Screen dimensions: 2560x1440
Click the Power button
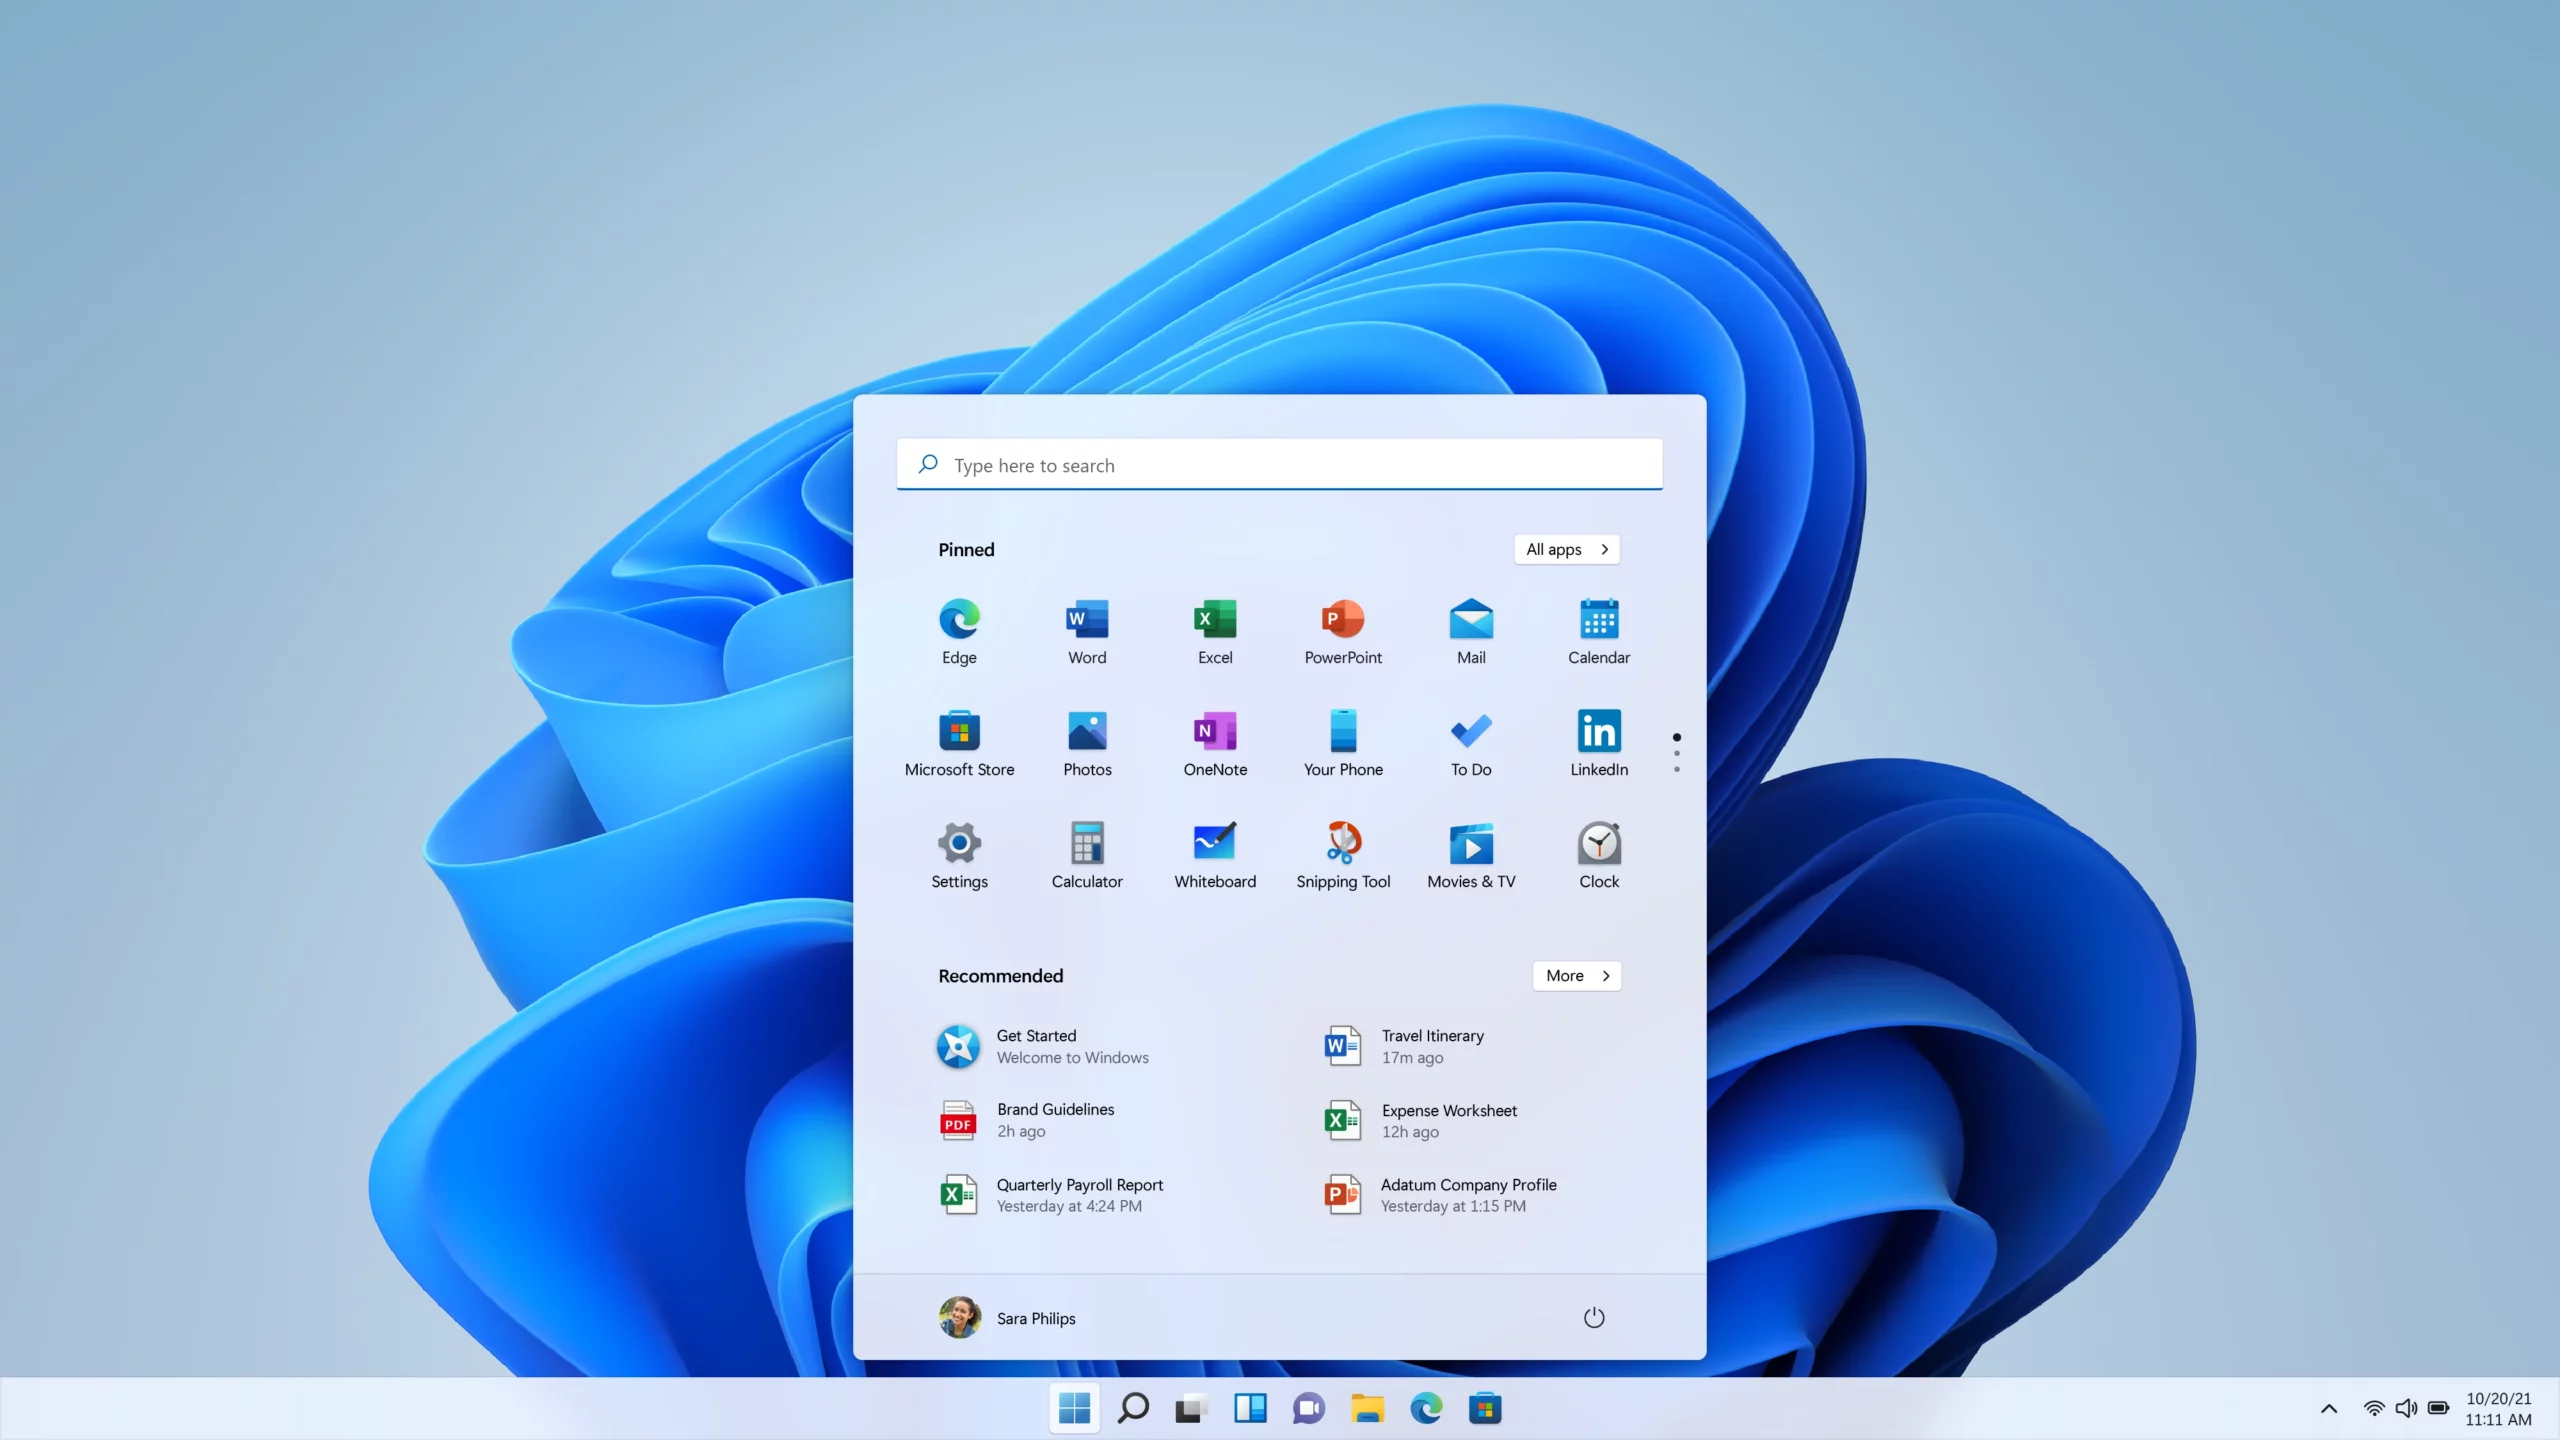pos(1591,1317)
